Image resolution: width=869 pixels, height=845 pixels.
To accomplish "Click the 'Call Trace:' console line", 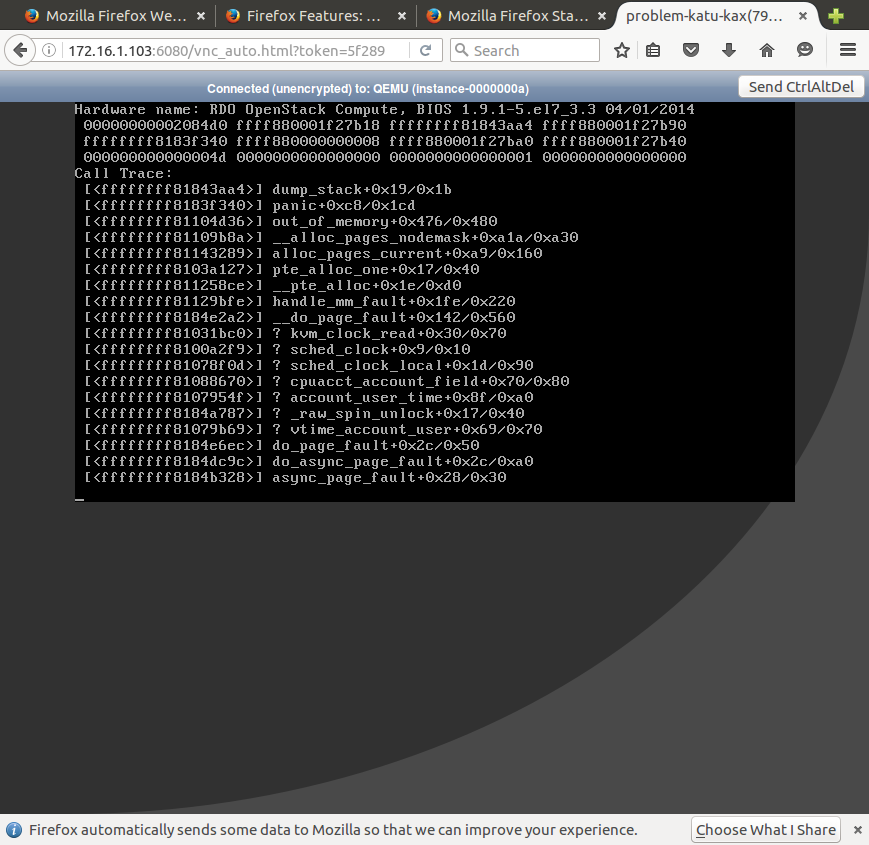I will click(123, 173).
